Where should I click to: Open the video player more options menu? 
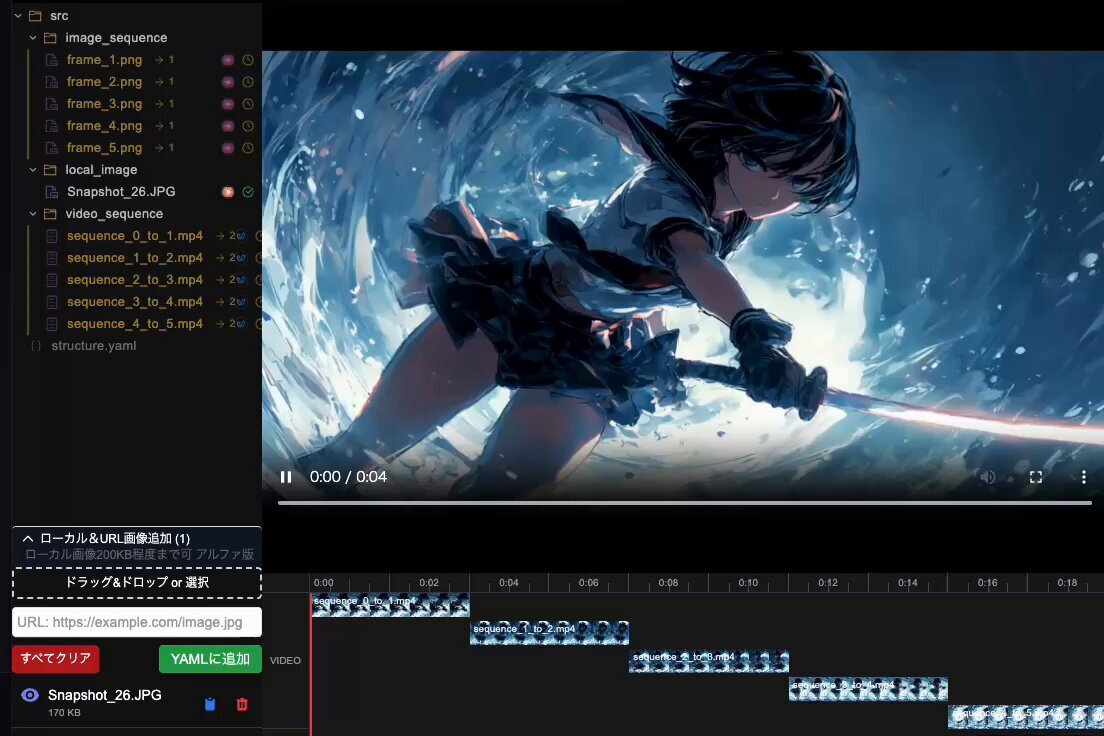[1084, 477]
